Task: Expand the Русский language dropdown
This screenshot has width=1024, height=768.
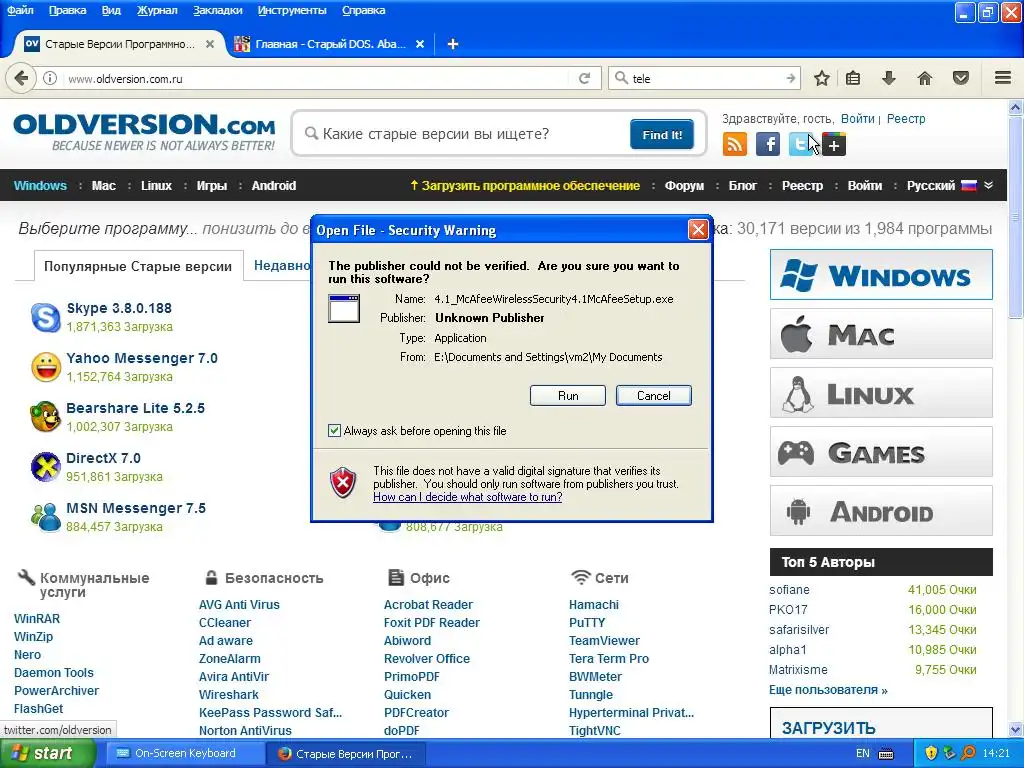Action: tap(989, 185)
